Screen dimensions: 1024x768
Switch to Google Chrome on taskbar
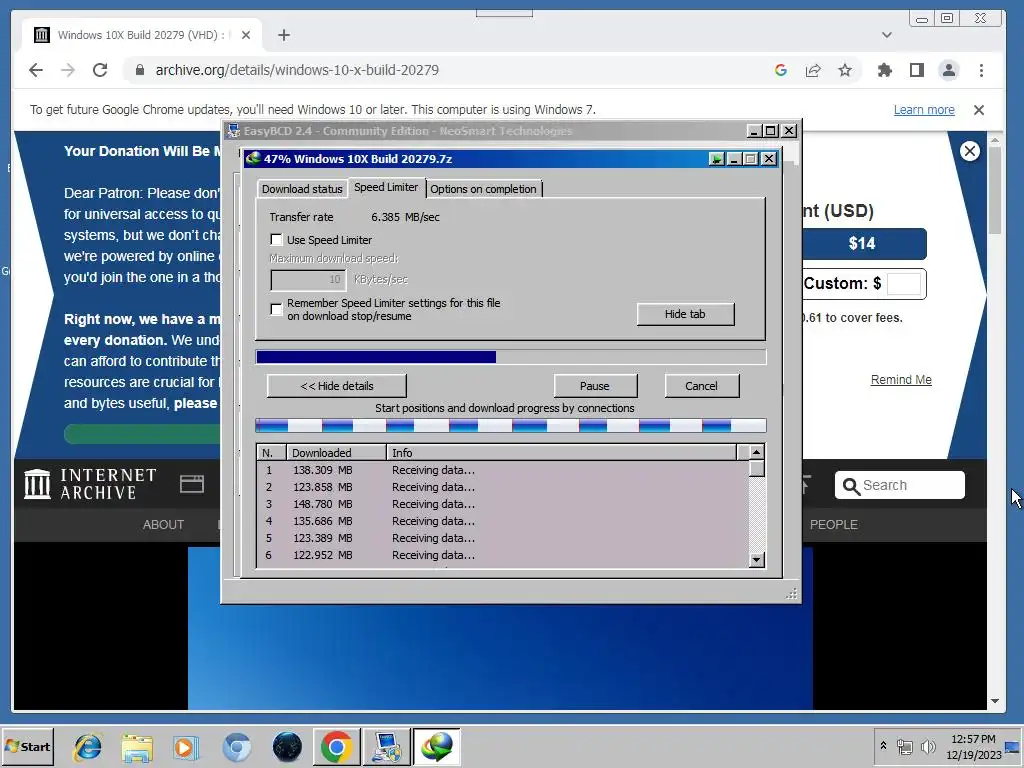pos(336,746)
